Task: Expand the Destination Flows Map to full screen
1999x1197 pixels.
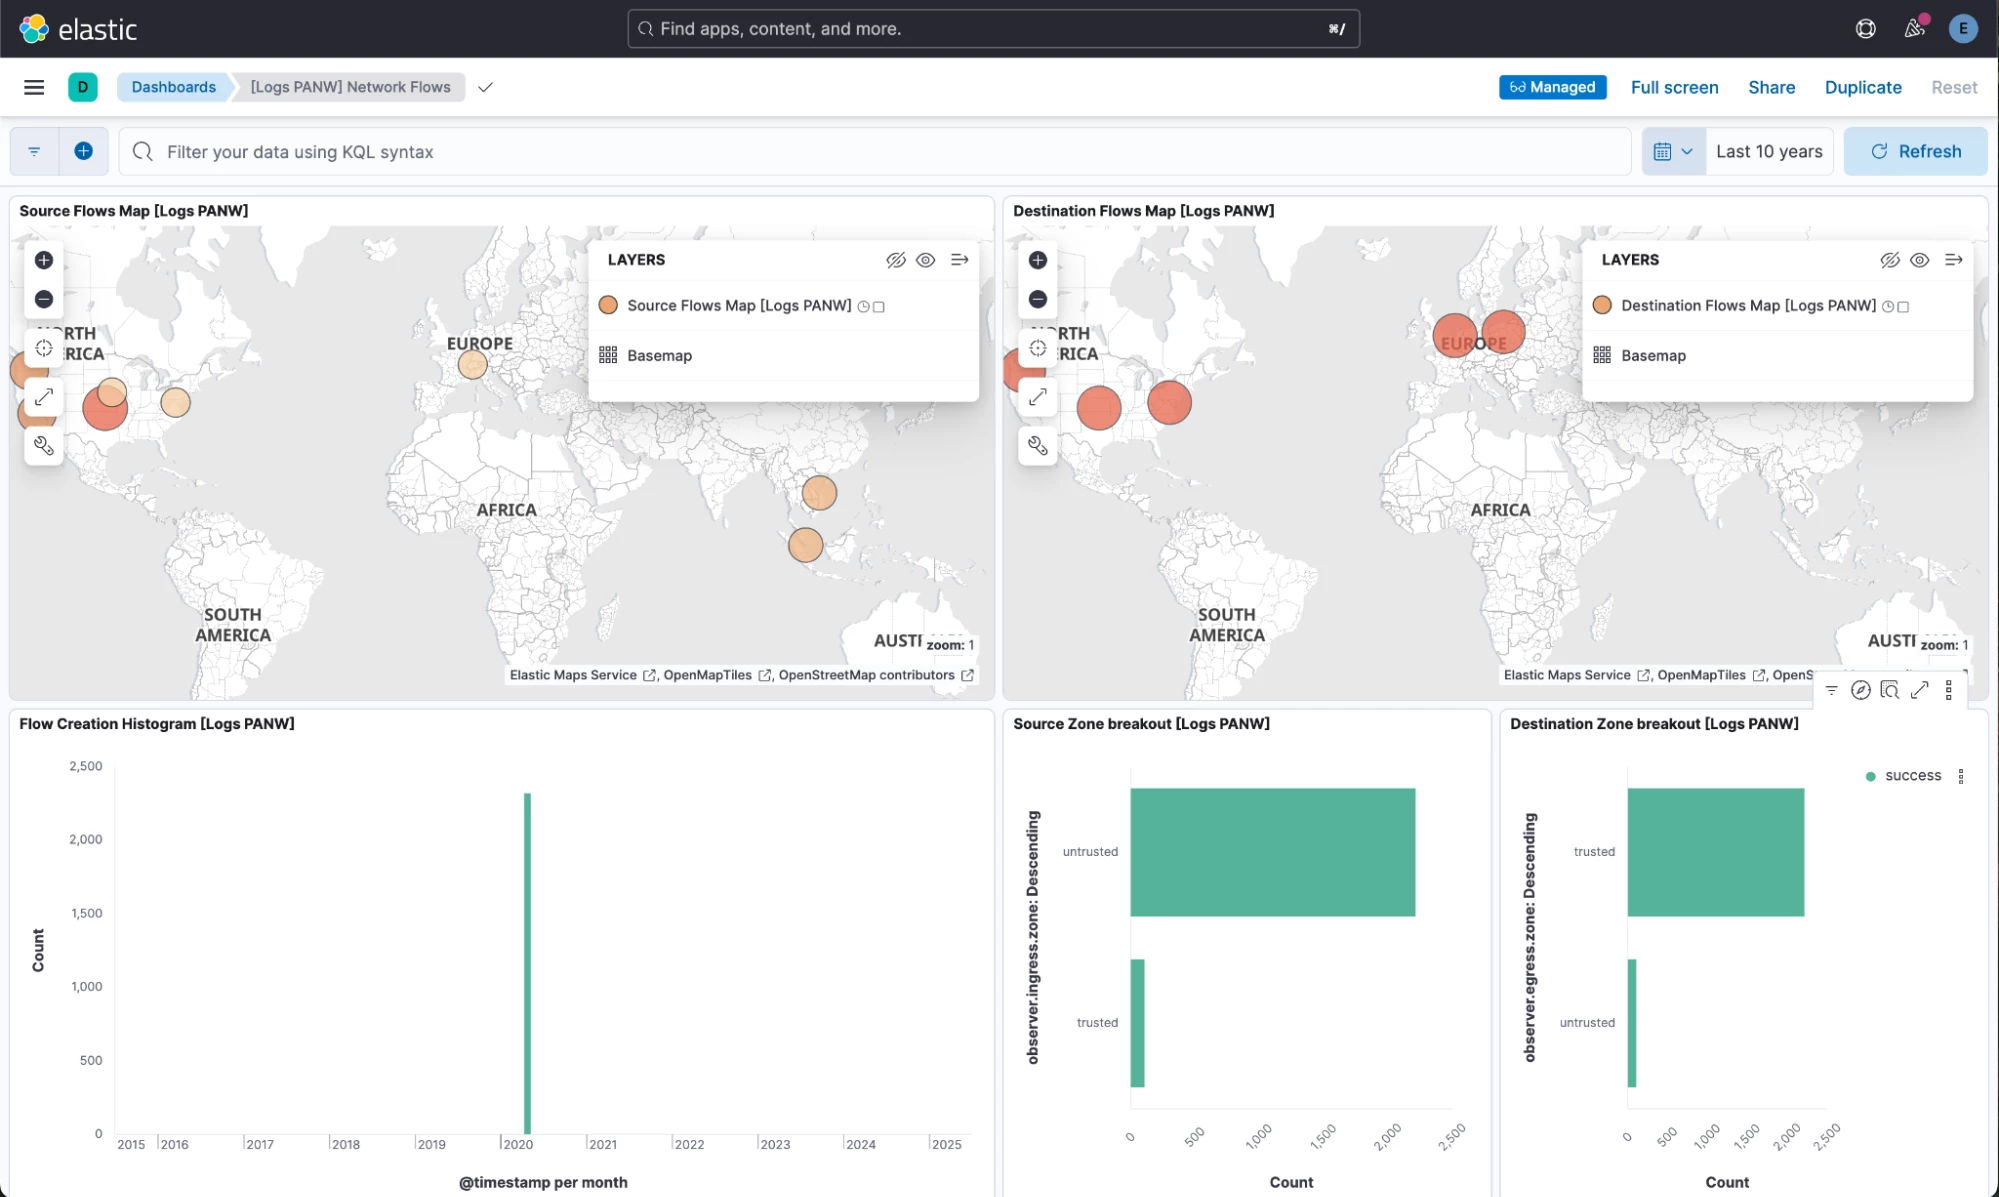Action: pyautogui.click(x=1038, y=397)
